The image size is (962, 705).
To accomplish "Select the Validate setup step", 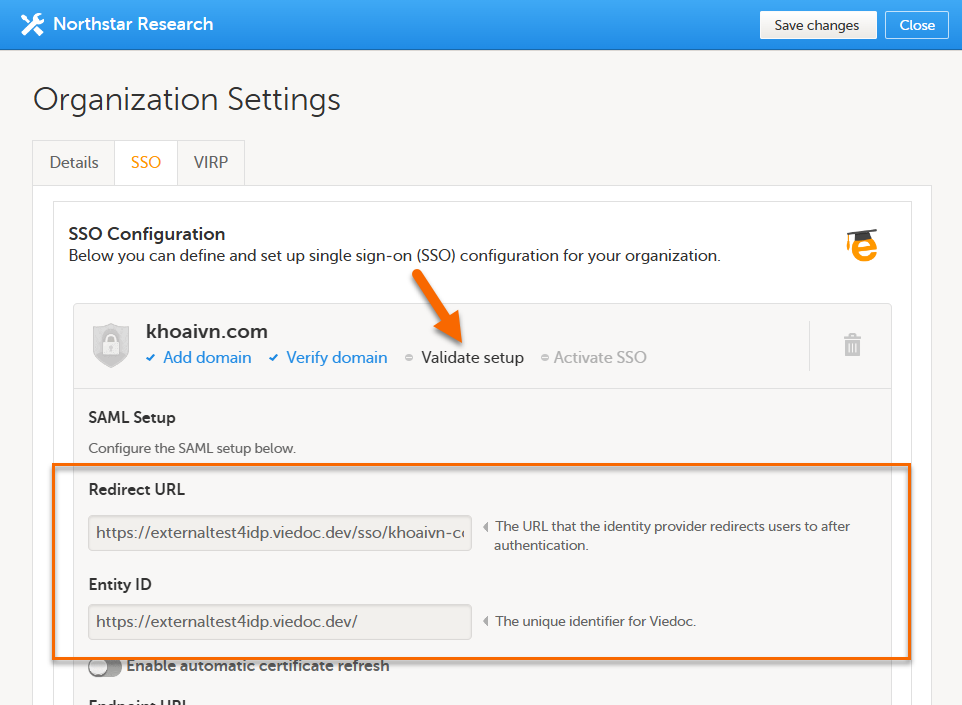I will point(472,358).
